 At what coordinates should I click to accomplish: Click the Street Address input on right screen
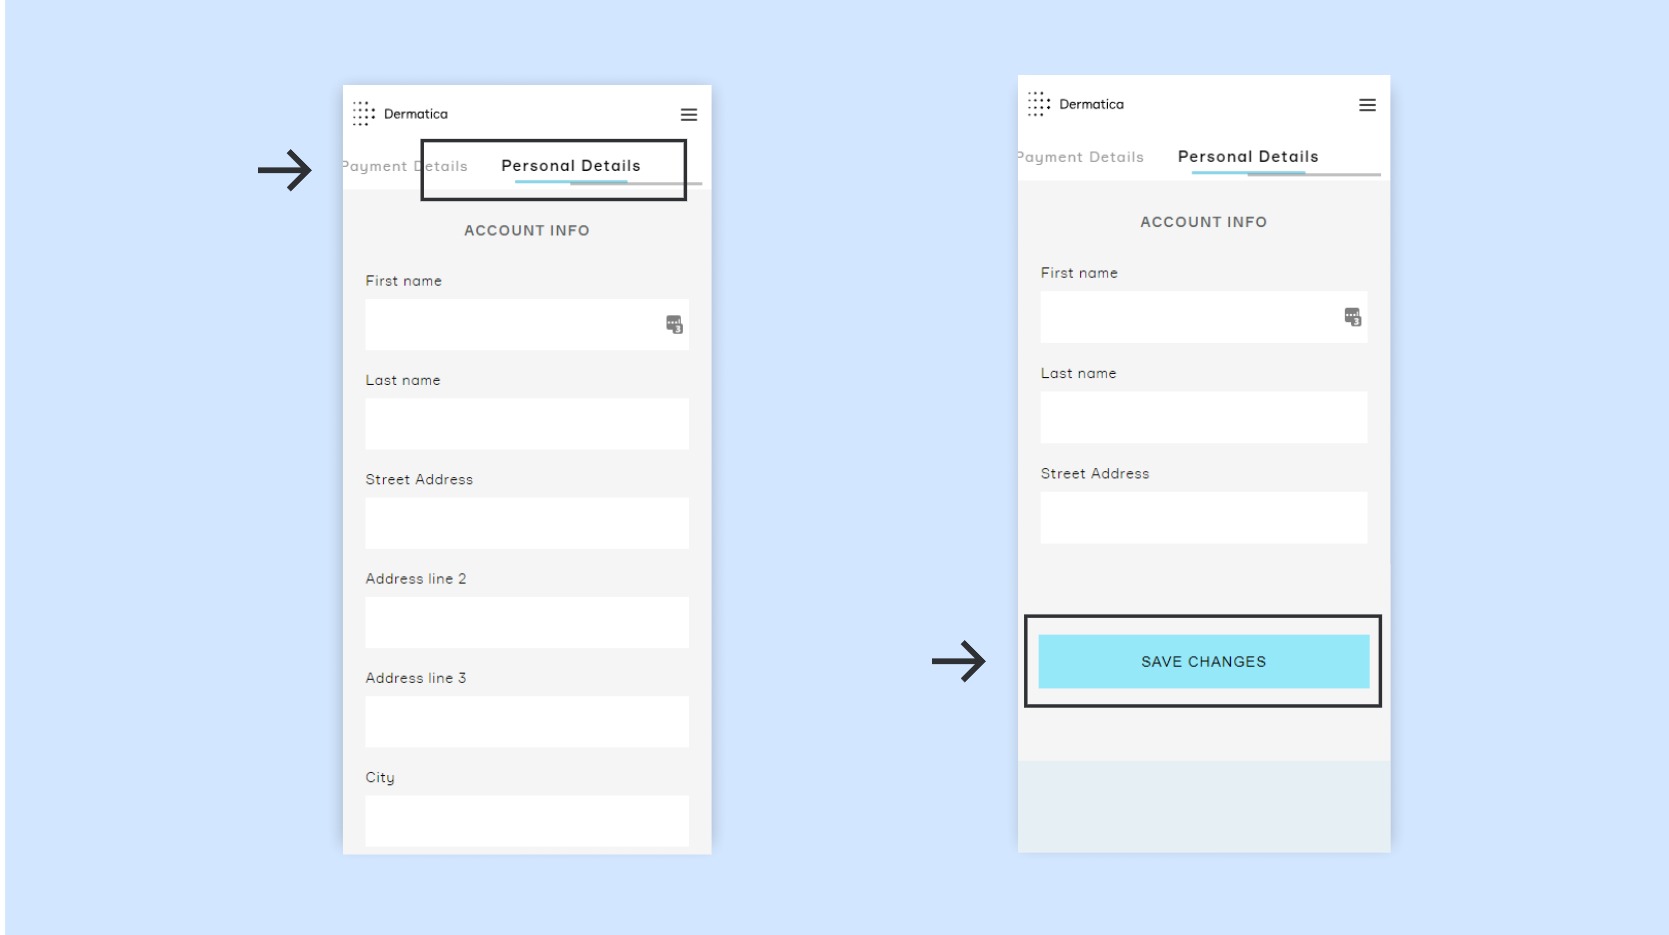click(x=1203, y=518)
